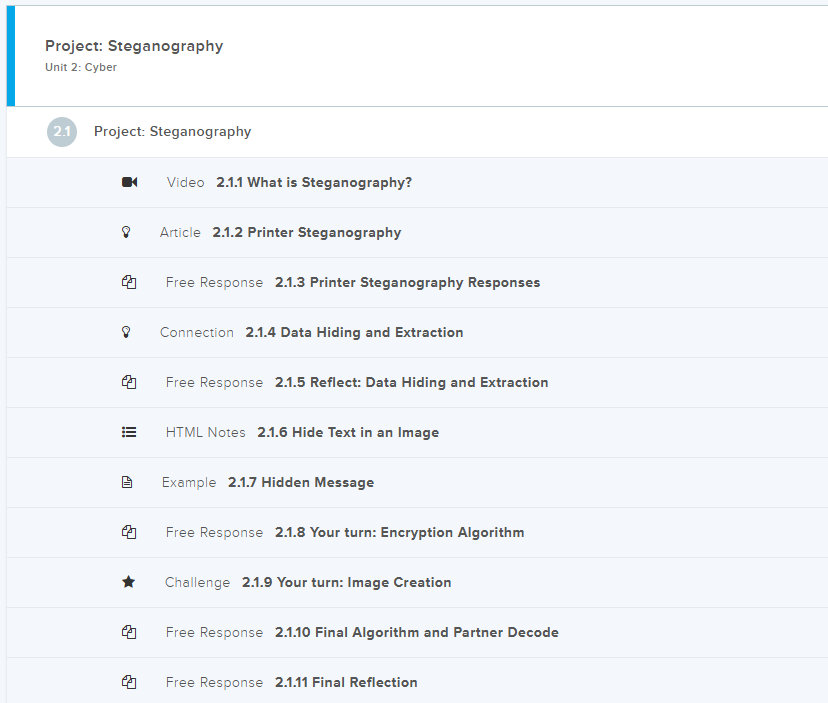Click the free response icon for 2.1.11
The width and height of the screenshot is (828, 703).
[129, 682]
